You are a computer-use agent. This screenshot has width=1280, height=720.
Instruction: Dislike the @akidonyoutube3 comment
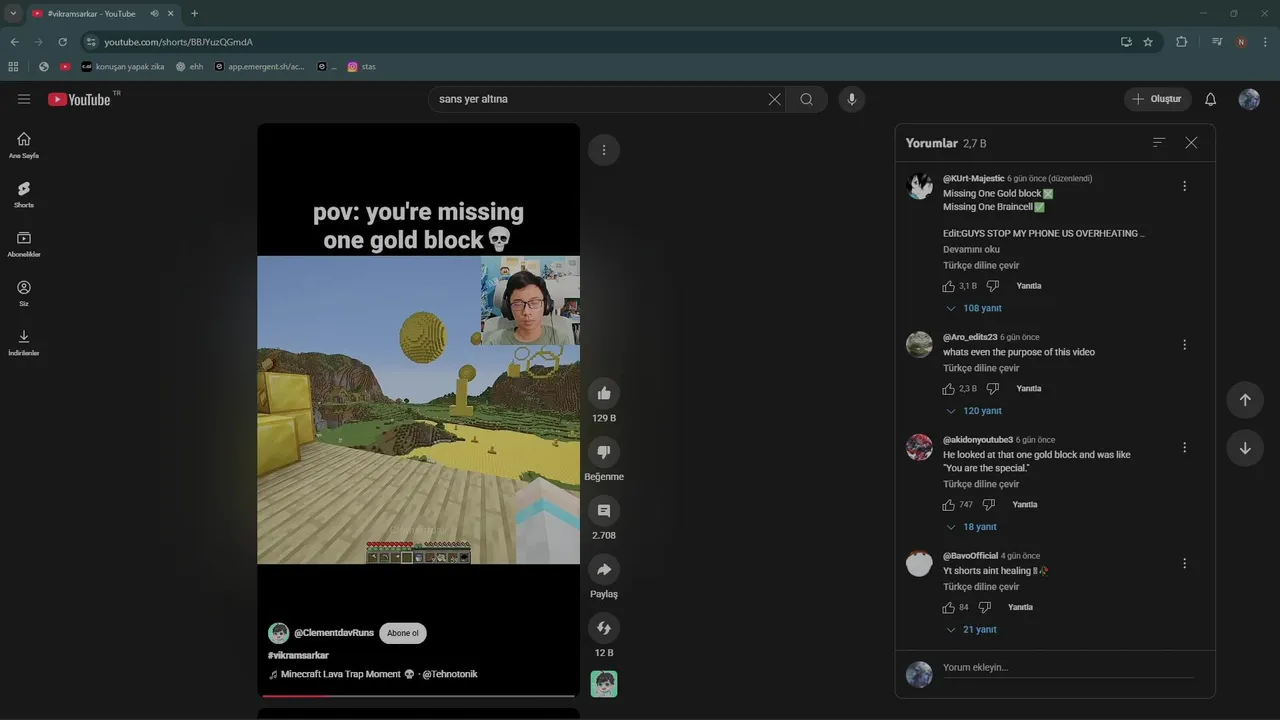[x=989, y=505]
